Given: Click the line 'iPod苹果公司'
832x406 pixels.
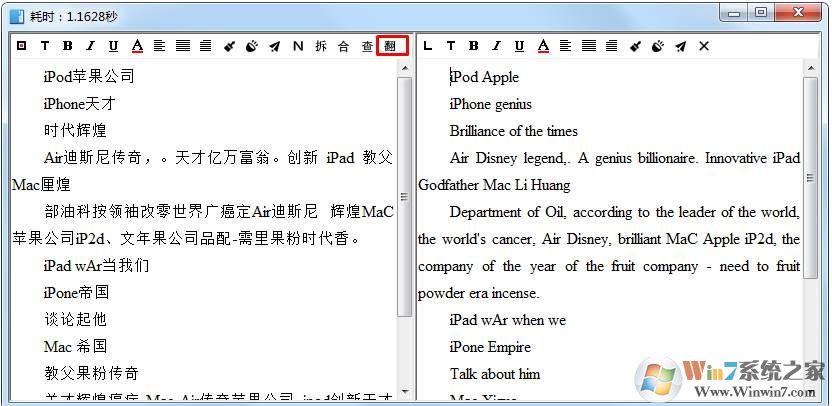Looking at the screenshot, I should [89, 77].
